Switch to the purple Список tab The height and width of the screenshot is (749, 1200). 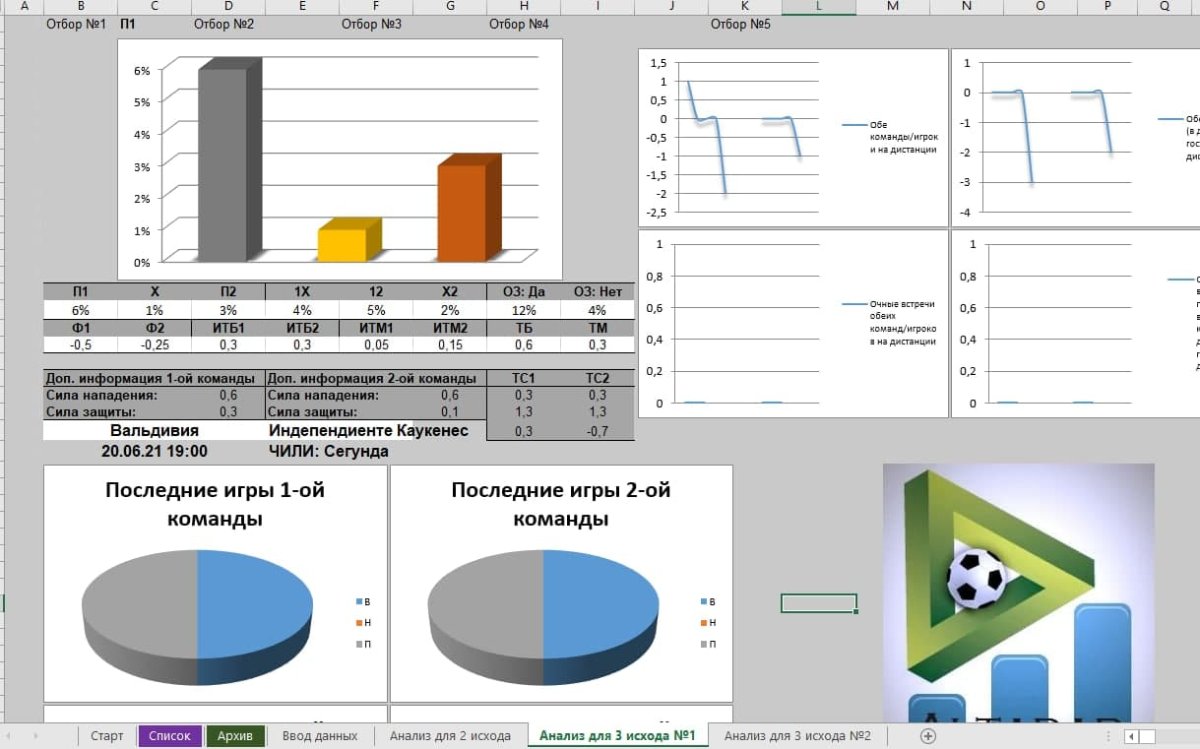coord(169,736)
